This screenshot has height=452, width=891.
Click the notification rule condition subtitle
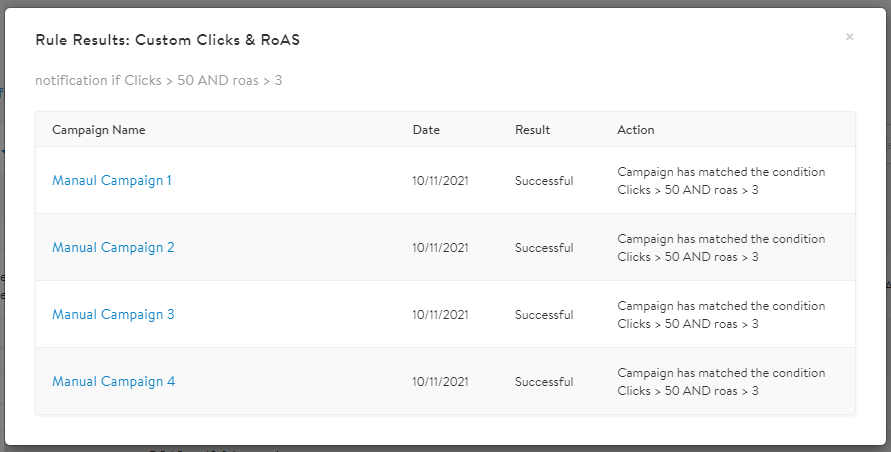(159, 80)
